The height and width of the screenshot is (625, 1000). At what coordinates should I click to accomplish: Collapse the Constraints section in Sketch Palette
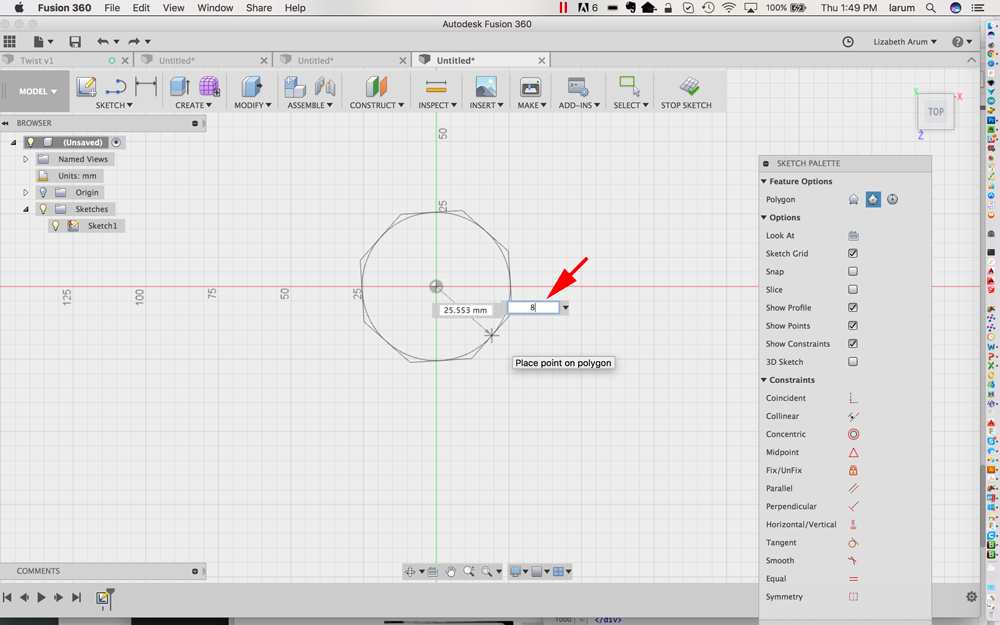point(764,380)
